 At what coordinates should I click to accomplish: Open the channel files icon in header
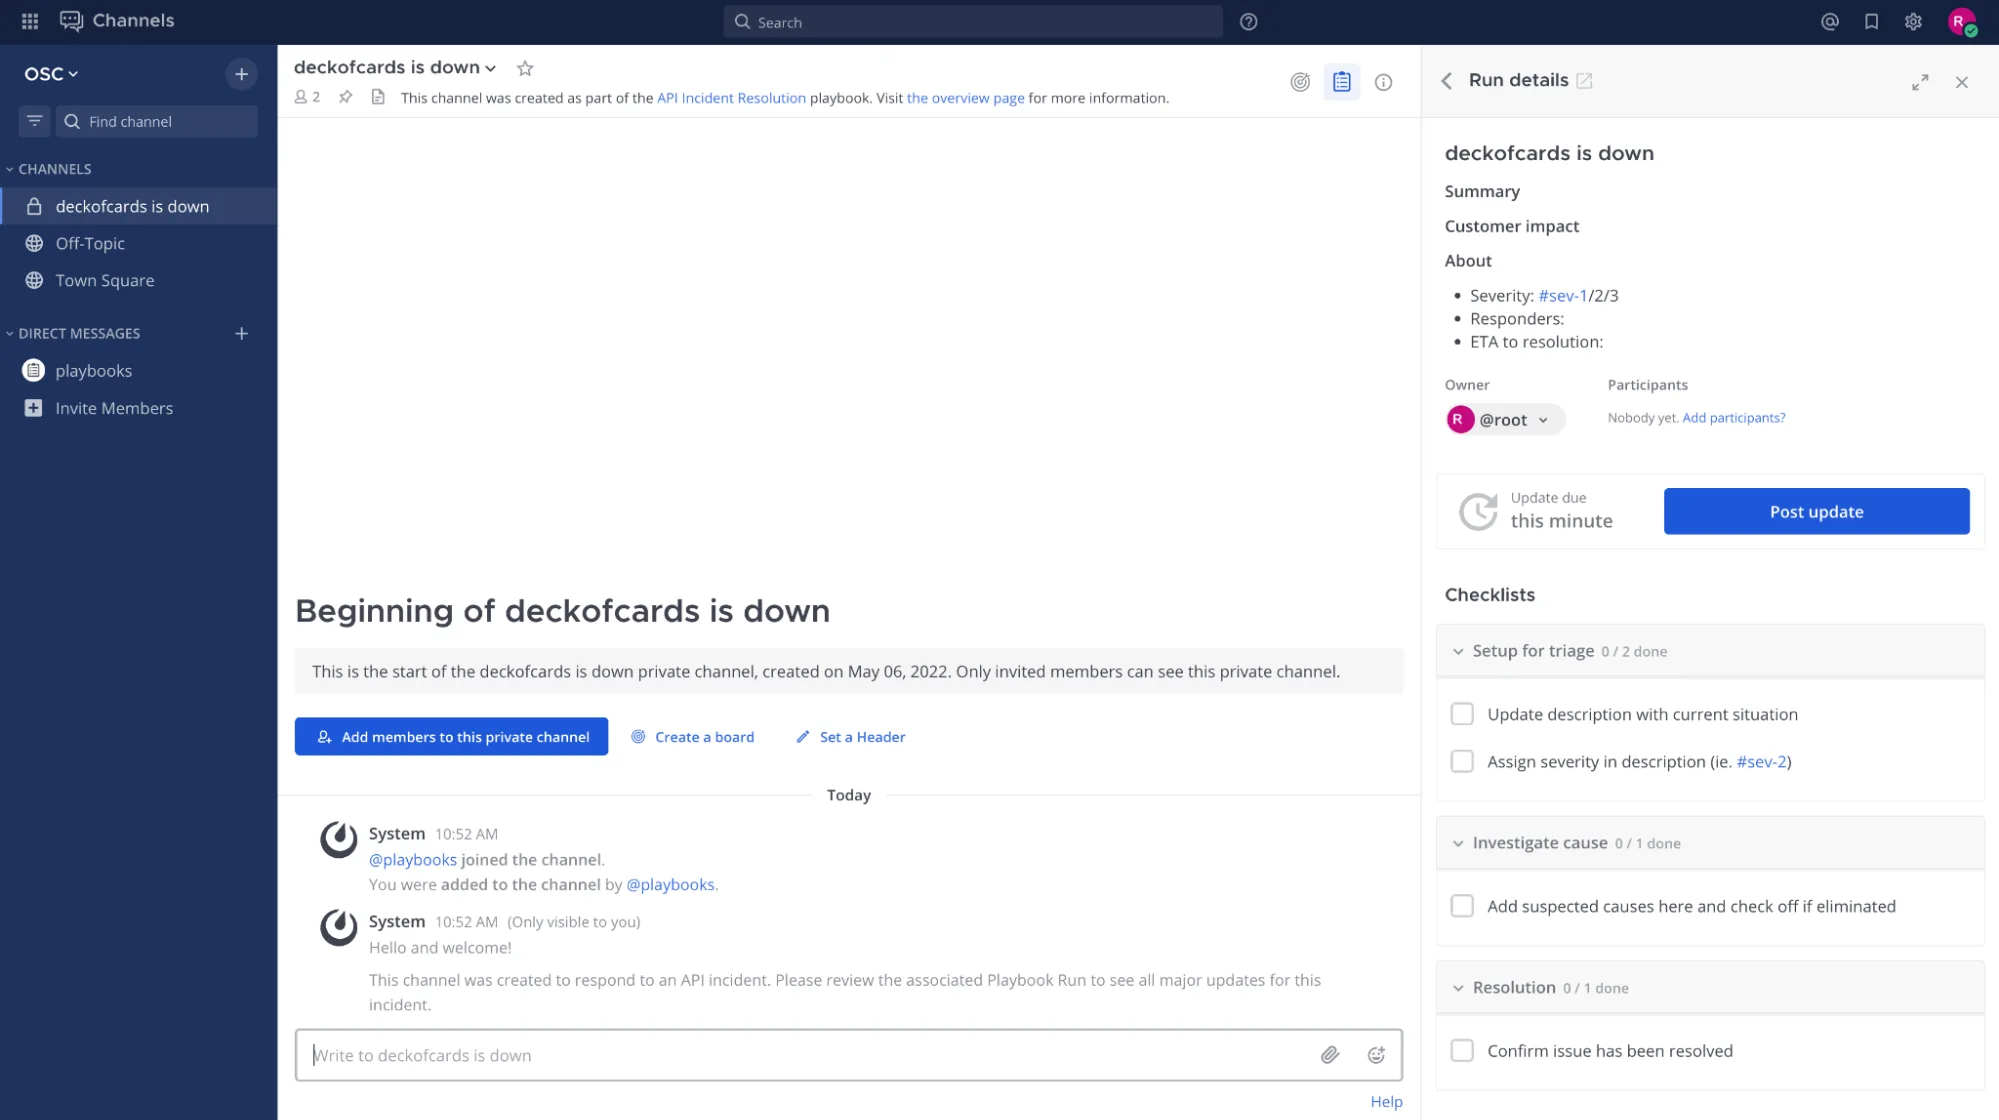(x=378, y=97)
